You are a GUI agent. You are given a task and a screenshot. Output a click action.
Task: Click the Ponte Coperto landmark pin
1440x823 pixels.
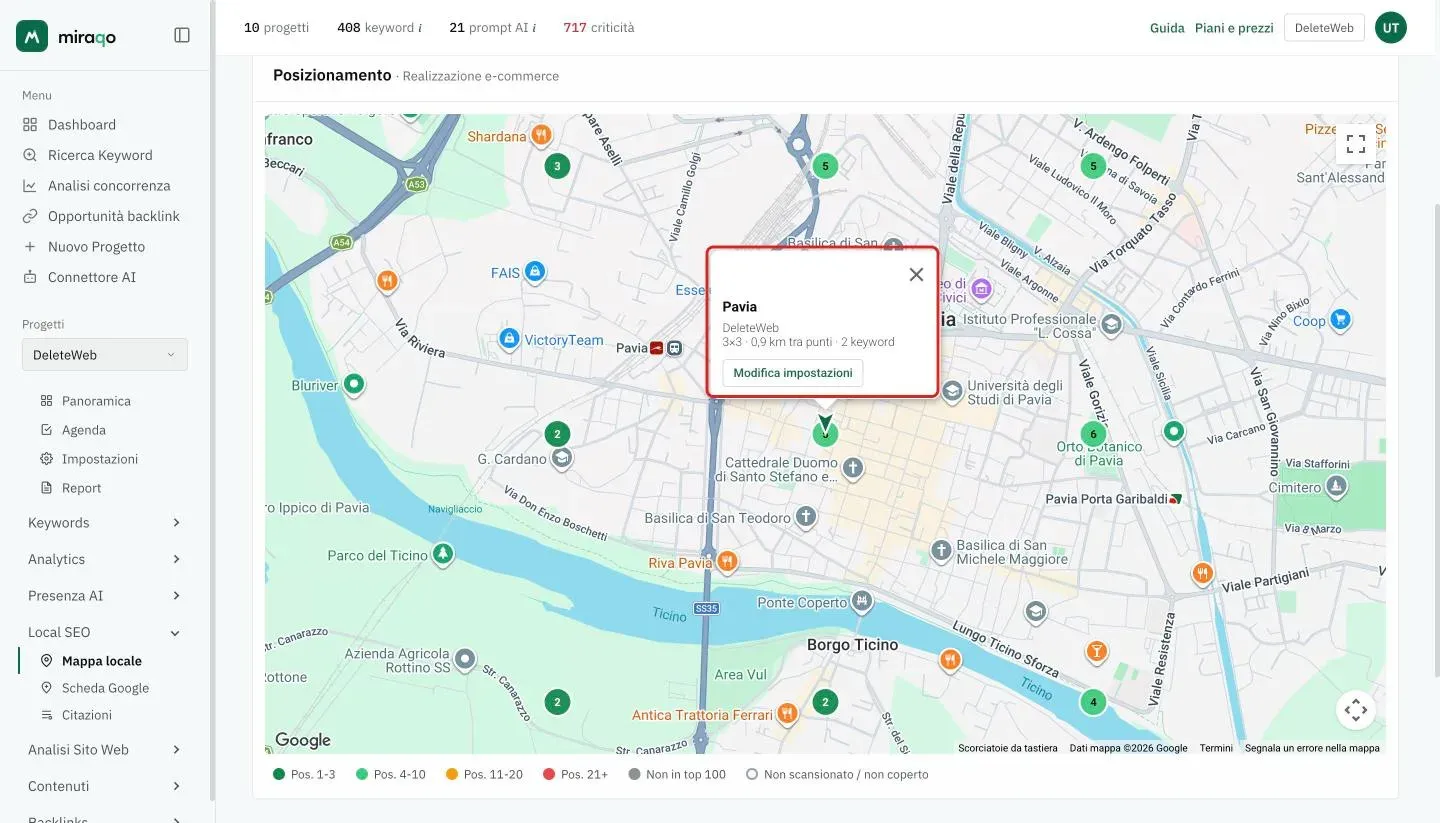click(862, 601)
